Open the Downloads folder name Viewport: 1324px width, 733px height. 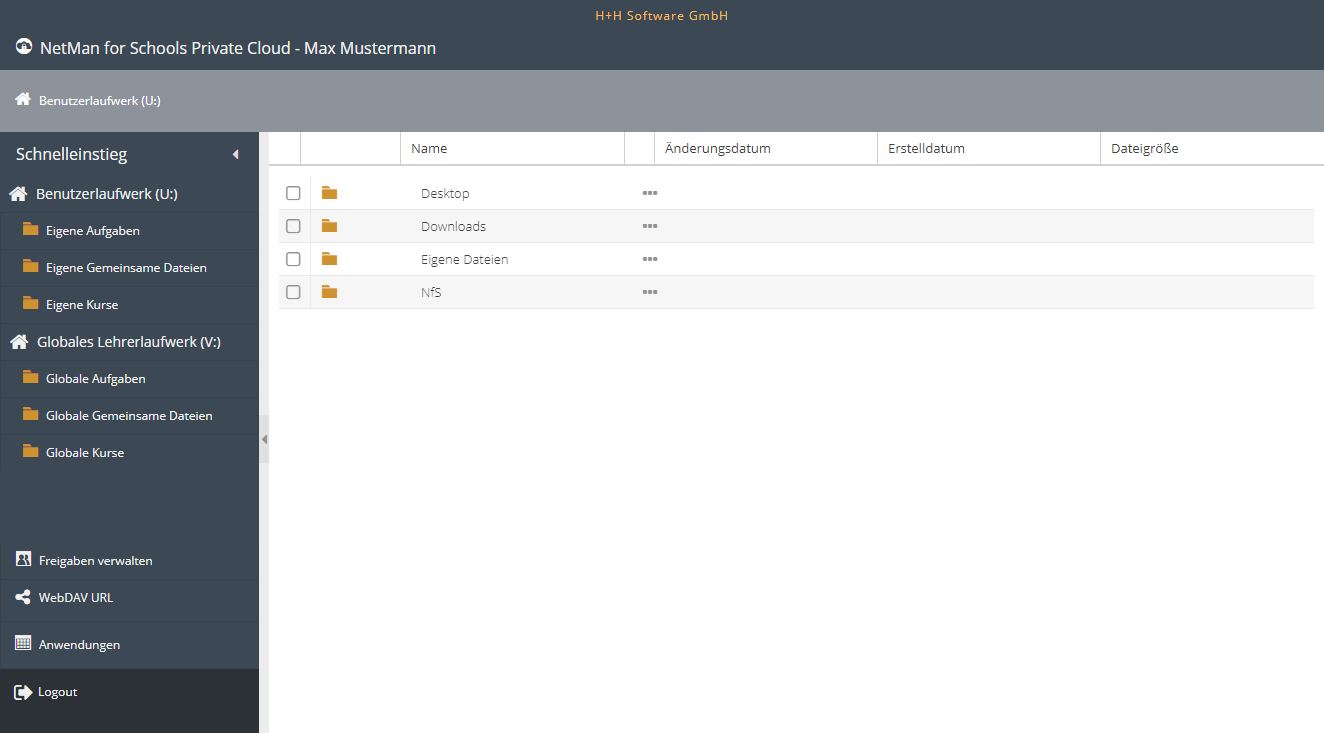[x=453, y=227]
